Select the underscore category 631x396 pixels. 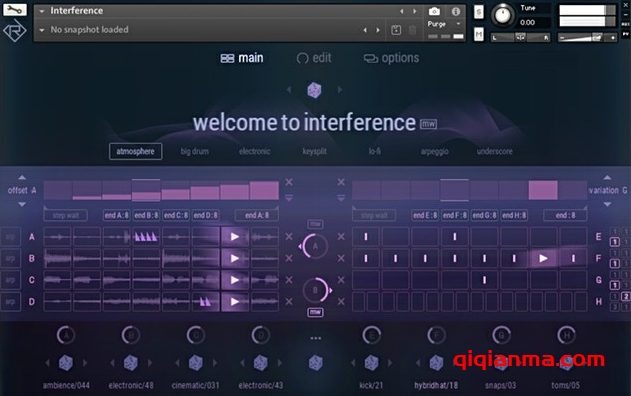495,151
